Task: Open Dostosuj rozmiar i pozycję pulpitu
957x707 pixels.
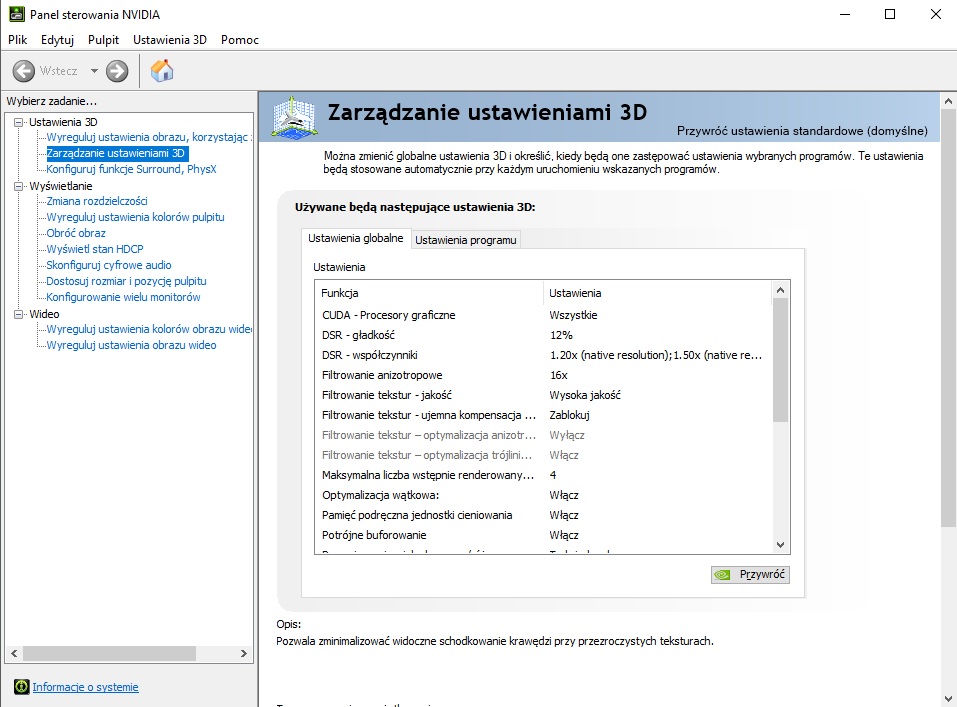Action: point(126,281)
